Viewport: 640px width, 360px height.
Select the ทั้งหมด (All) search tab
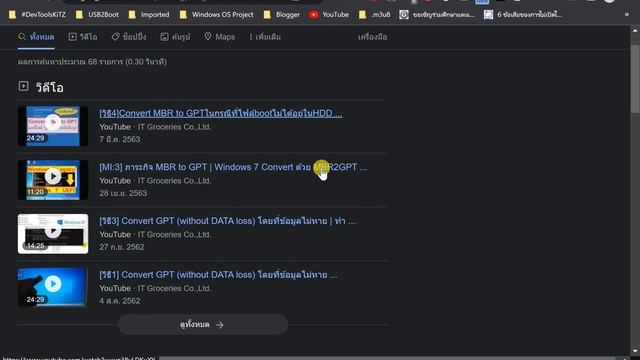[36, 37]
